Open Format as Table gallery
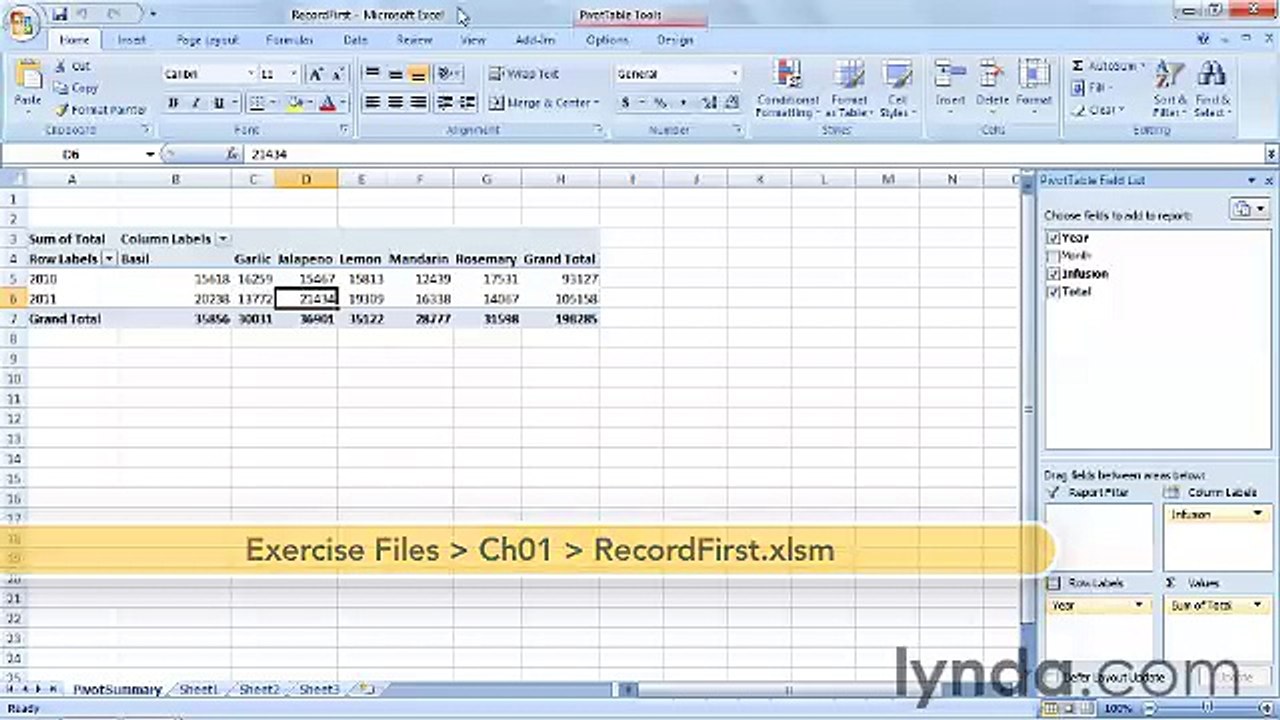 (x=849, y=88)
